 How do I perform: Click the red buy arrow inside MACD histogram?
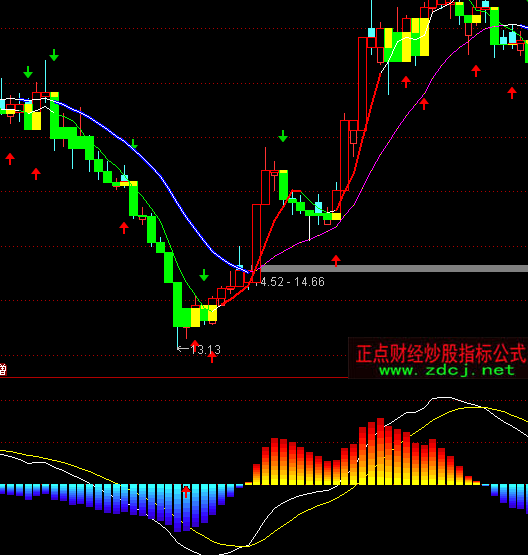click(x=186, y=492)
